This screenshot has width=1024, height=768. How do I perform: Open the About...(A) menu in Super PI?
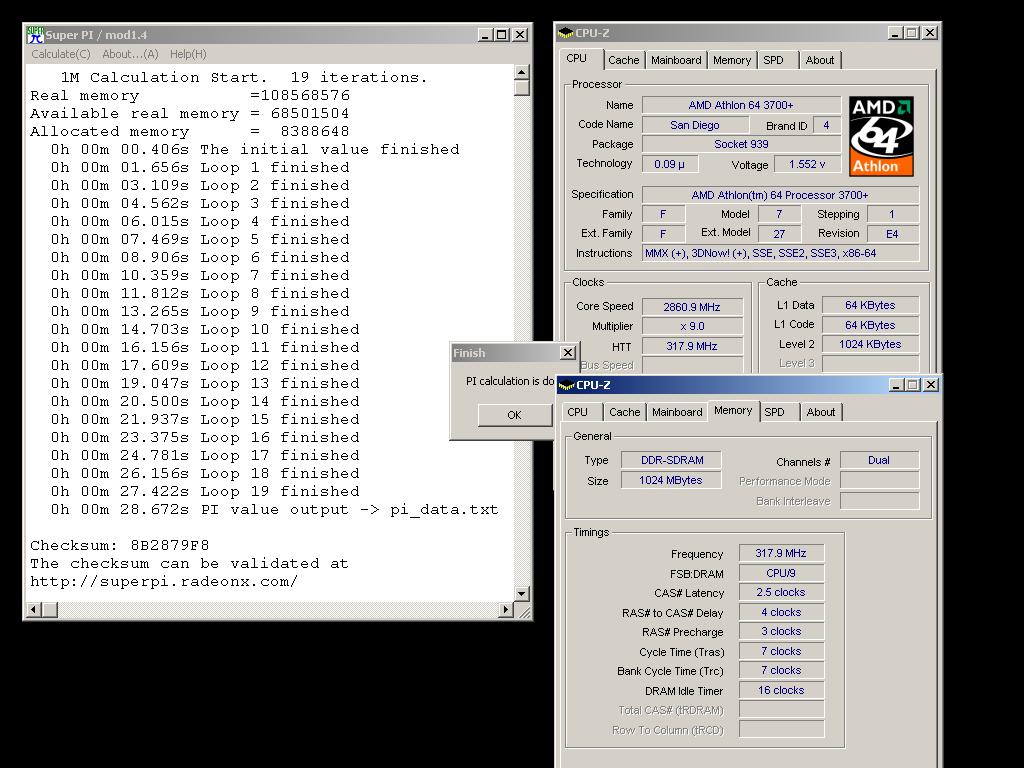coord(130,54)
